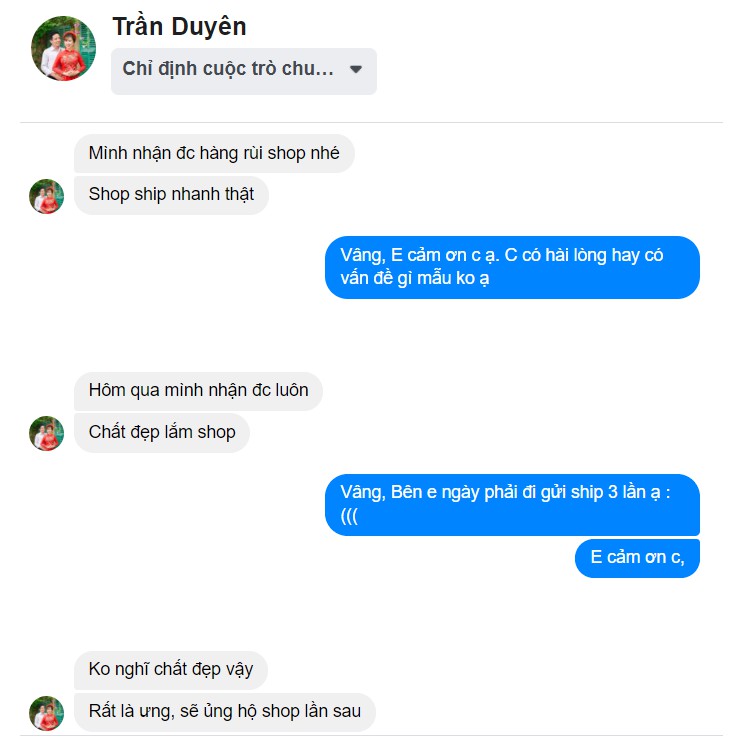Click blue bubble asking 'C có hài lòng'
This screenshot has width=743, height=743.
[512, 267]
